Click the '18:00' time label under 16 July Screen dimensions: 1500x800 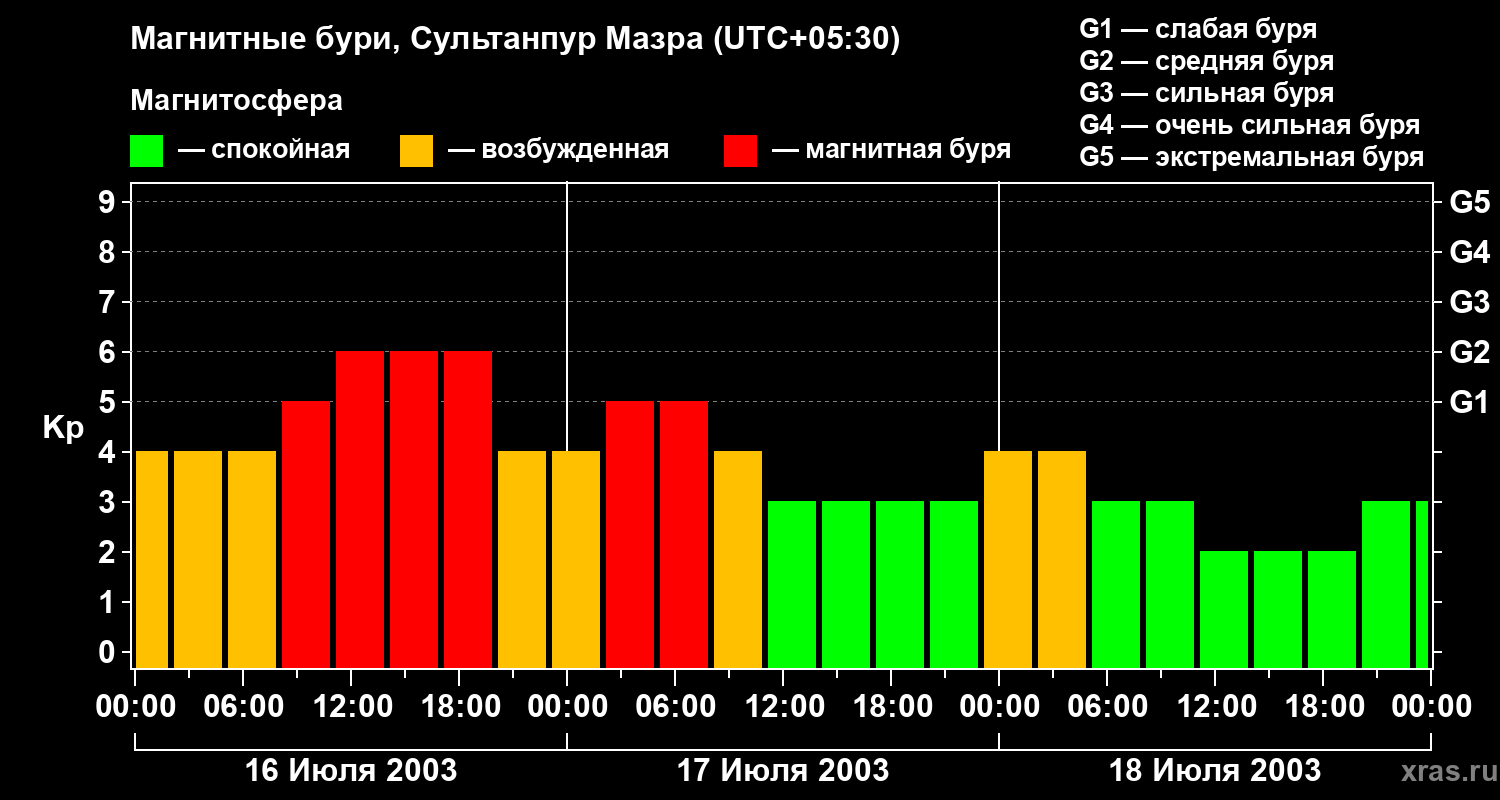pos(459,707)
